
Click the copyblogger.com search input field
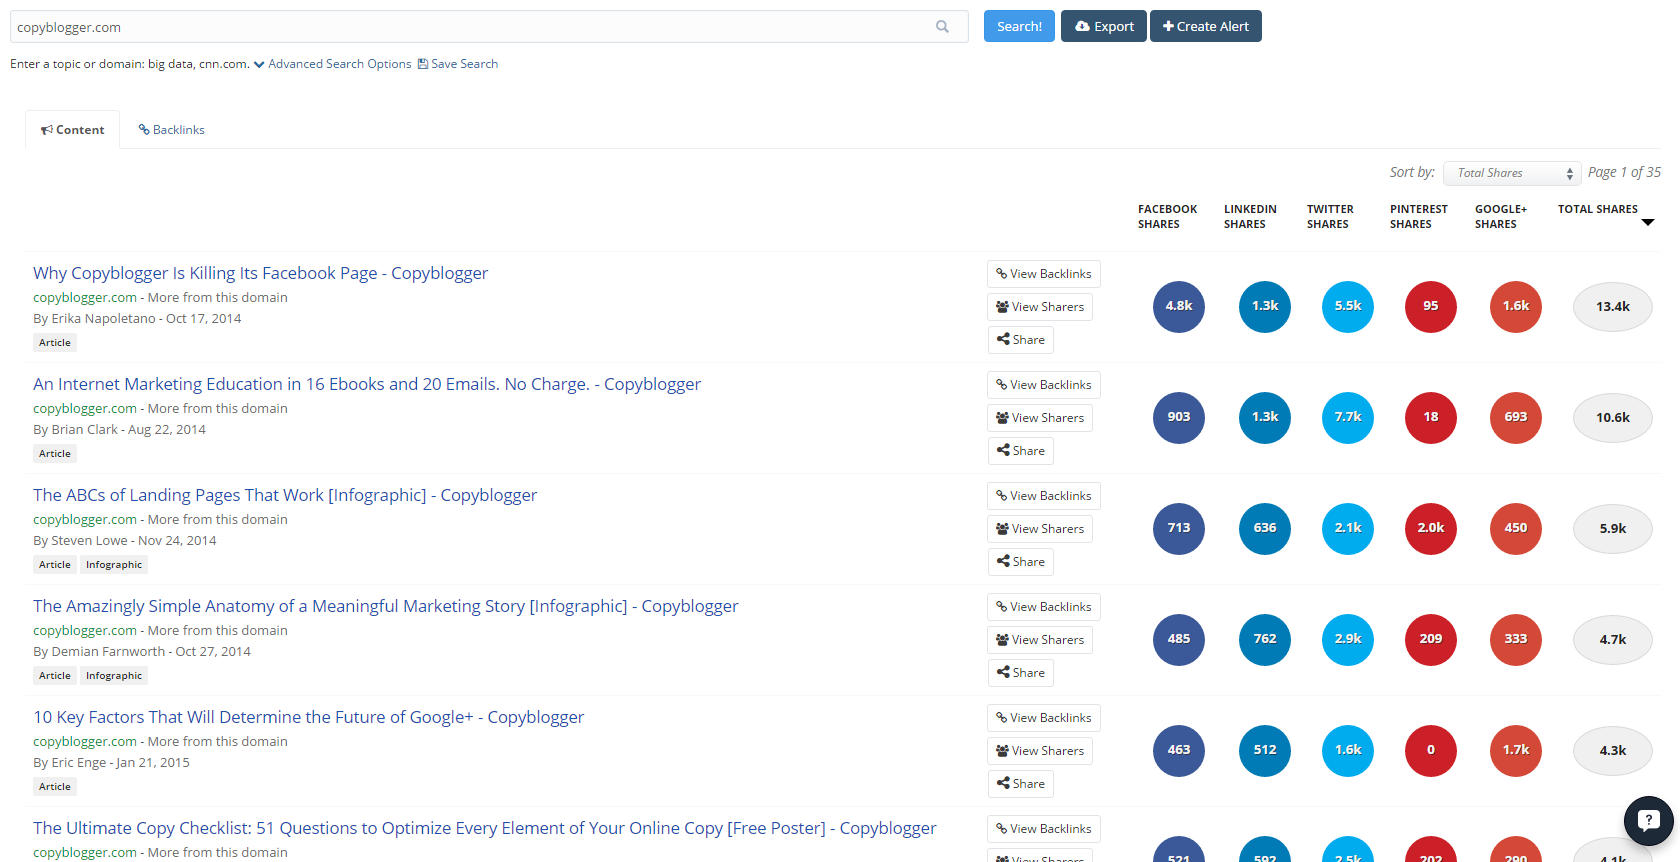[489, 27]
